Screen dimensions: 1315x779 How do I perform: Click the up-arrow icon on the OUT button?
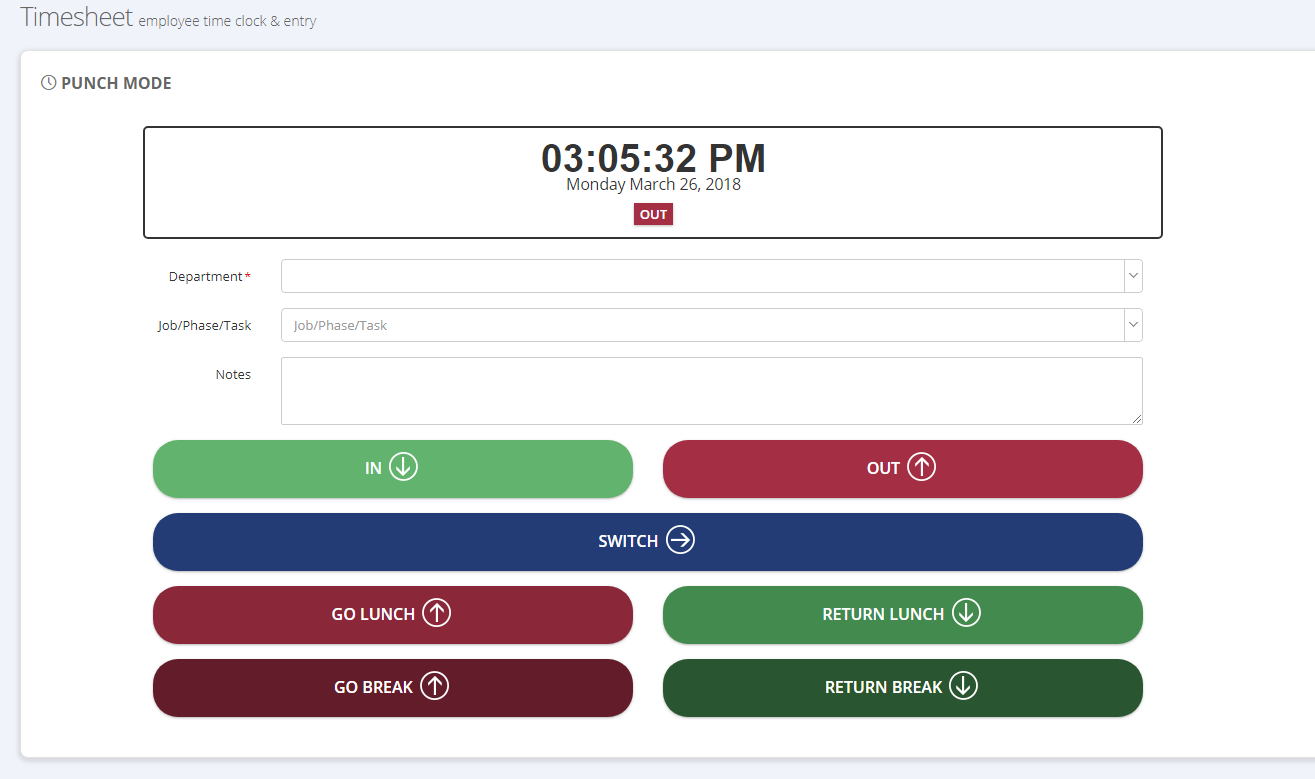pyautogui.click(x=921, y=467)
